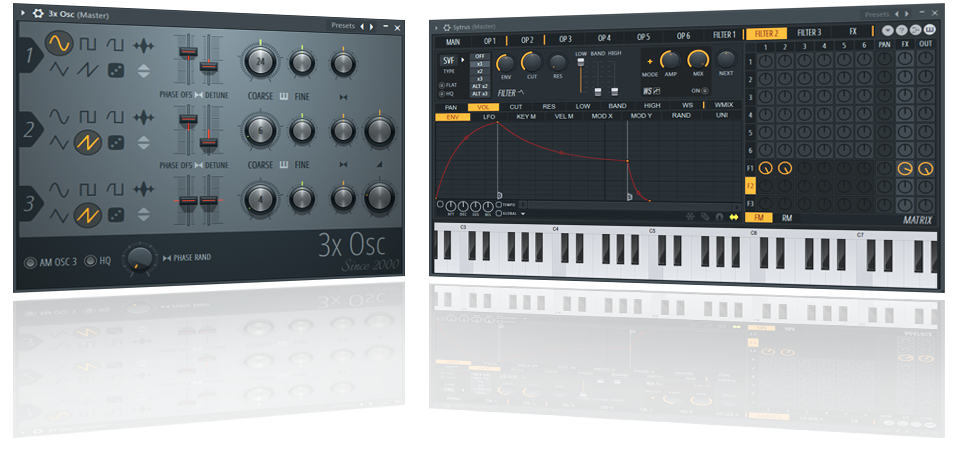Expand 3x Osc plugin menu arrow

pos(23,12)
